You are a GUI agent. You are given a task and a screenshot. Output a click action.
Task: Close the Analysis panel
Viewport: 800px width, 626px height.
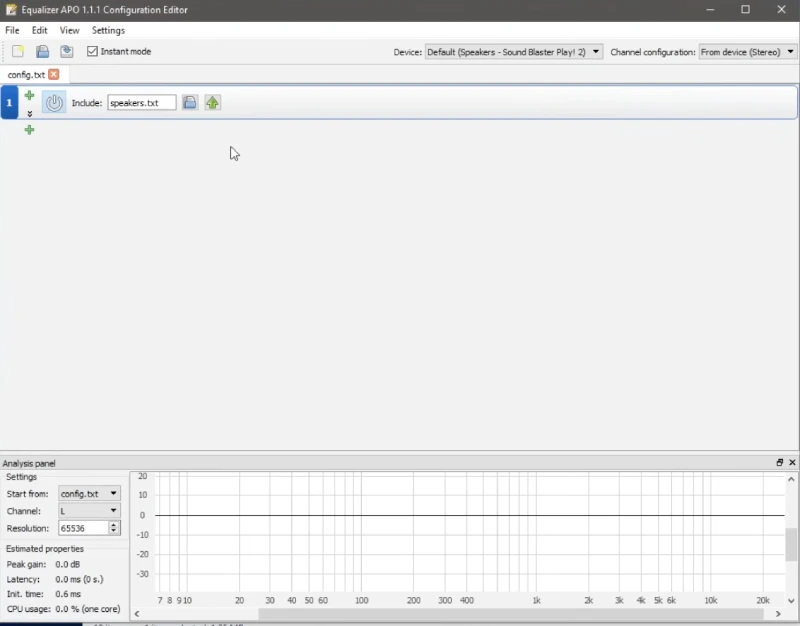pos(792,463)
